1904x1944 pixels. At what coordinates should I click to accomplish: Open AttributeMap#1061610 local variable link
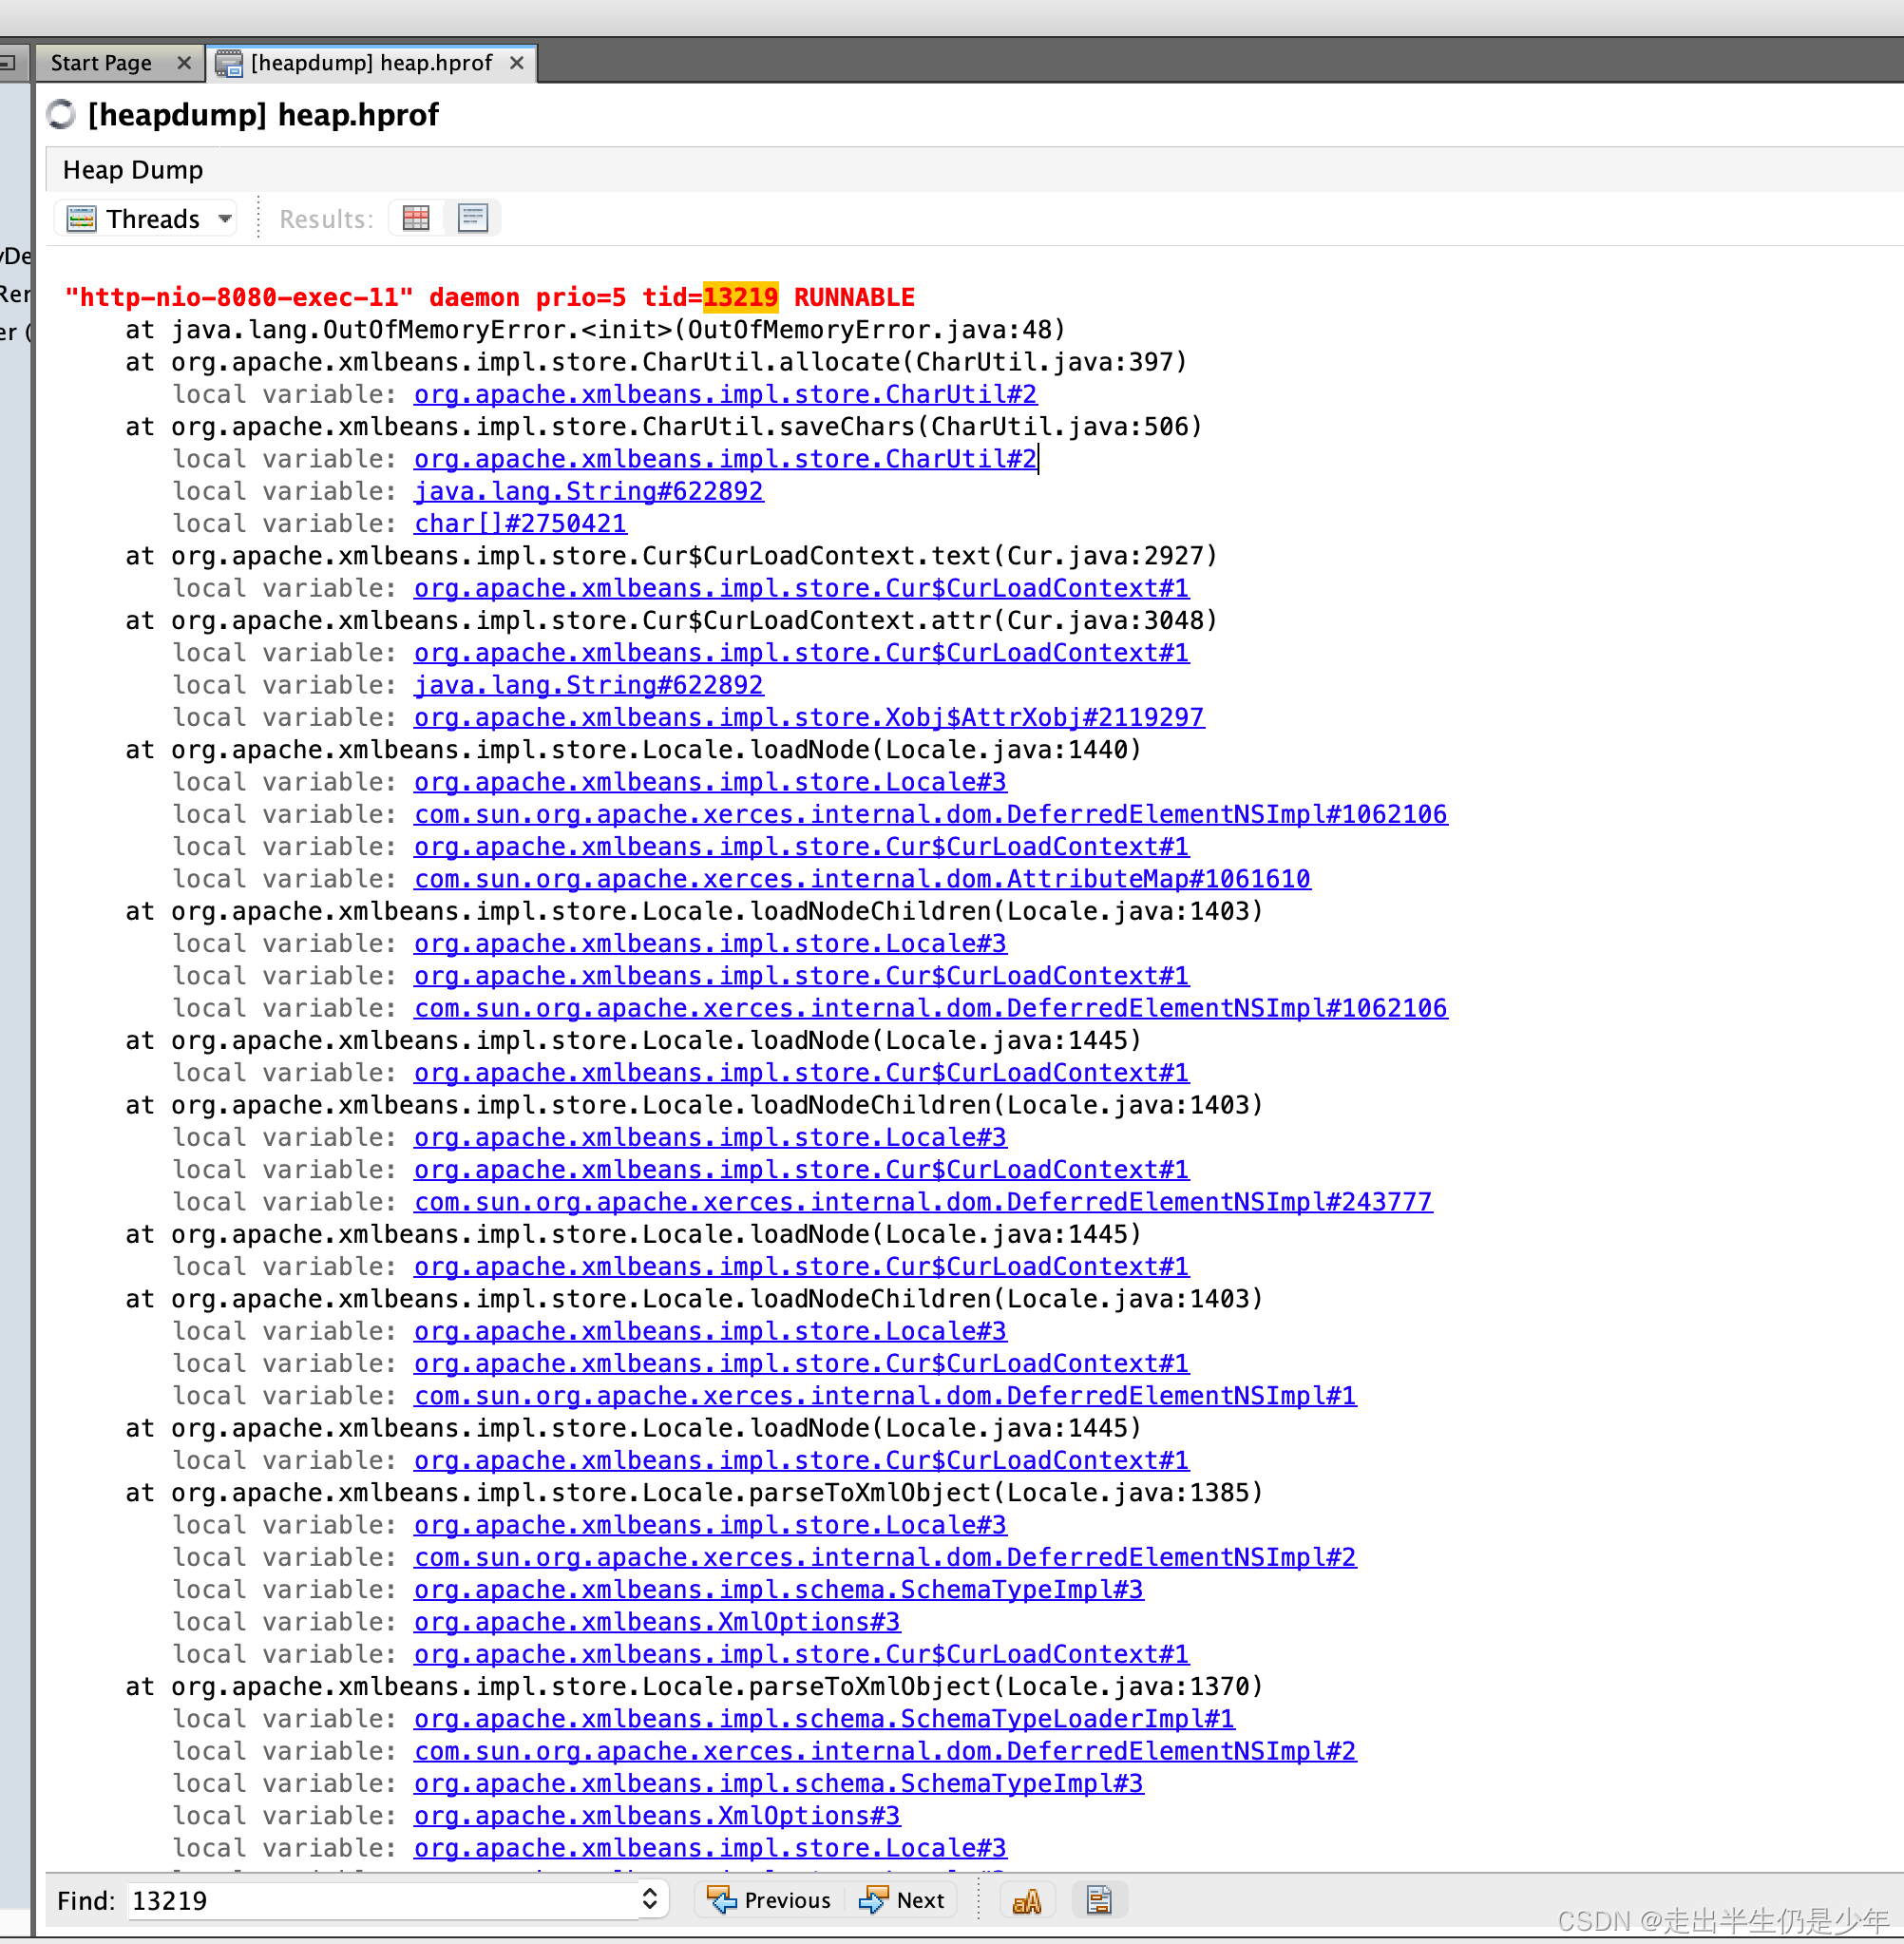(862, 878)
